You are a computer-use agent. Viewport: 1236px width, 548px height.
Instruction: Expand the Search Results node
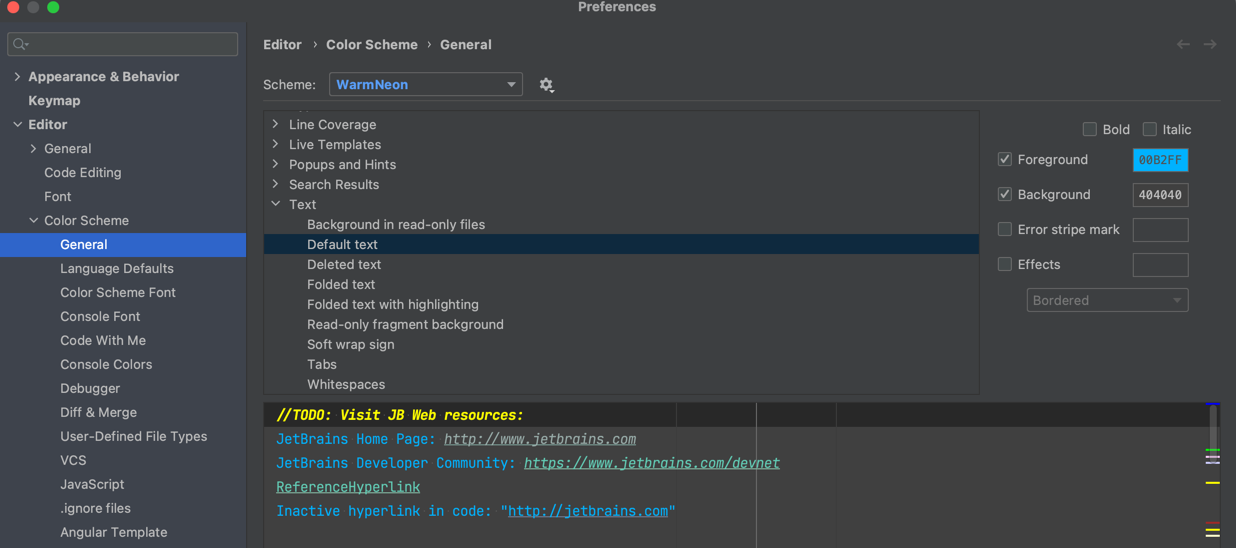click(x=276, y=184)
